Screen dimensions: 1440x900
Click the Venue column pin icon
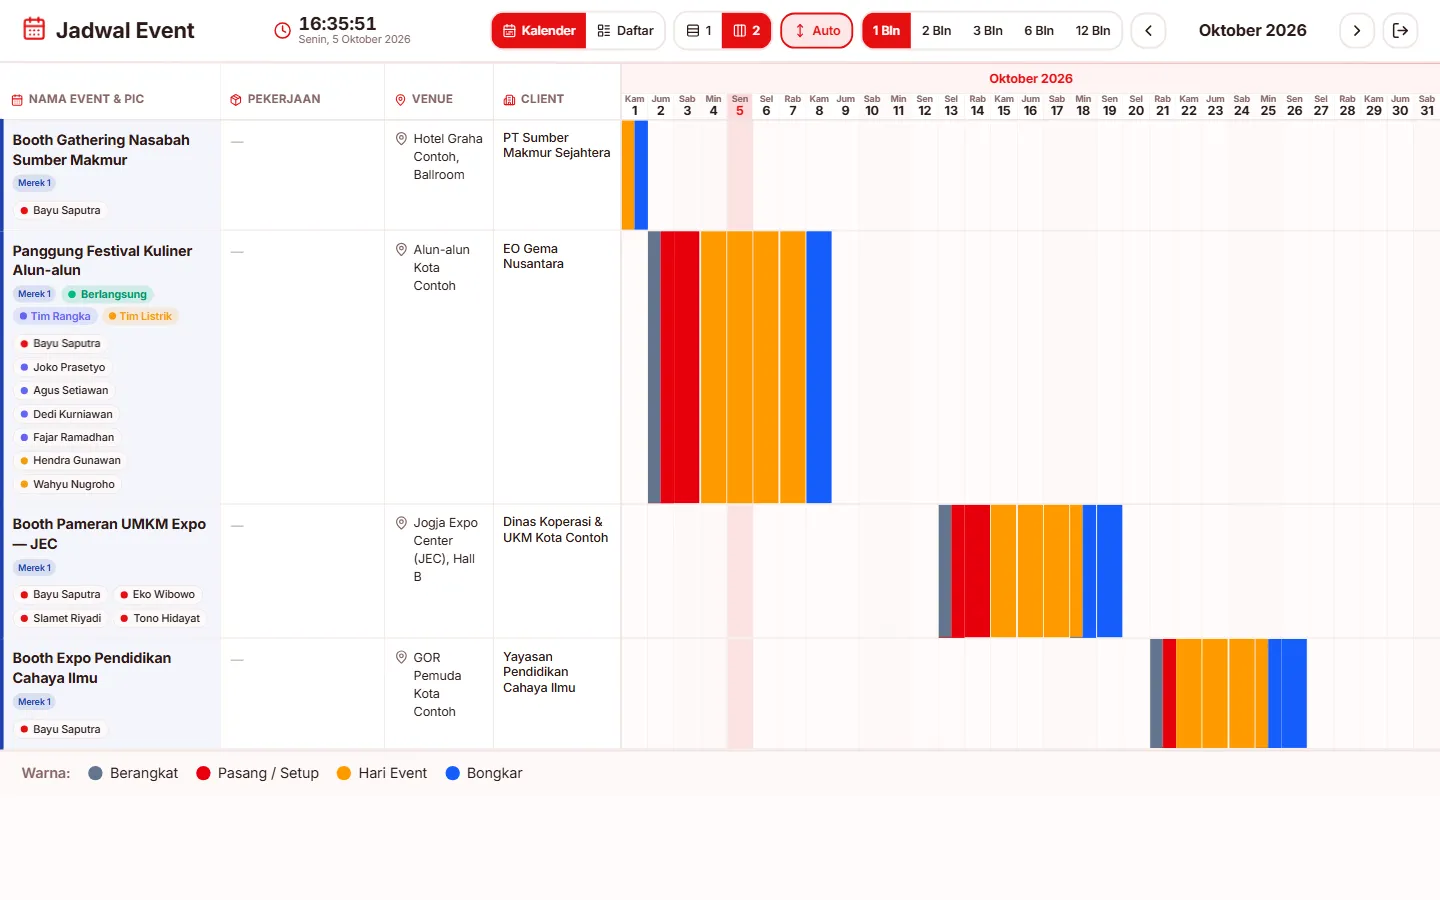point(400,100)
